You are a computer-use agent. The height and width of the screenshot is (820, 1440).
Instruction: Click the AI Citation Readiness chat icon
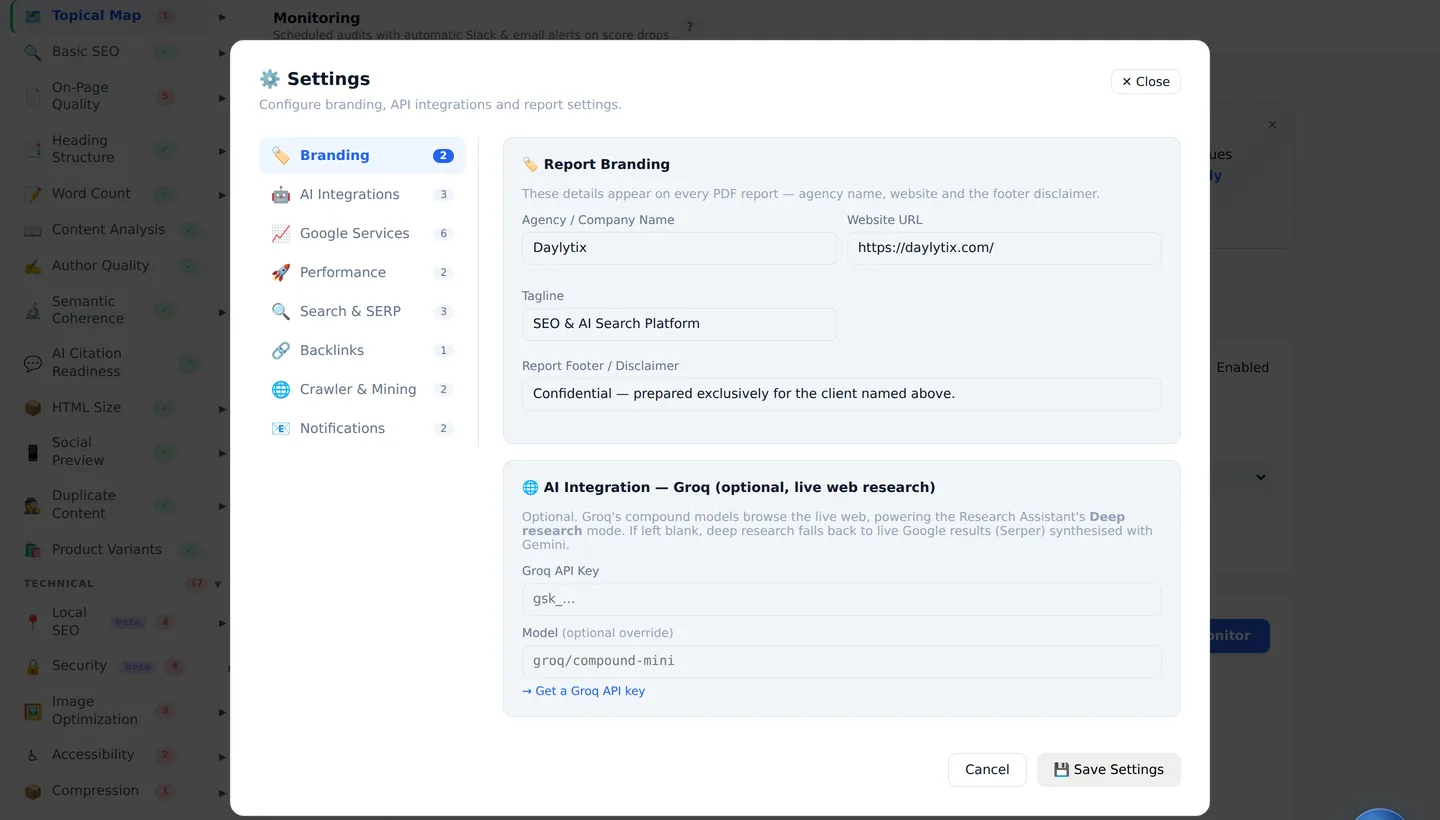coord(33,363)
